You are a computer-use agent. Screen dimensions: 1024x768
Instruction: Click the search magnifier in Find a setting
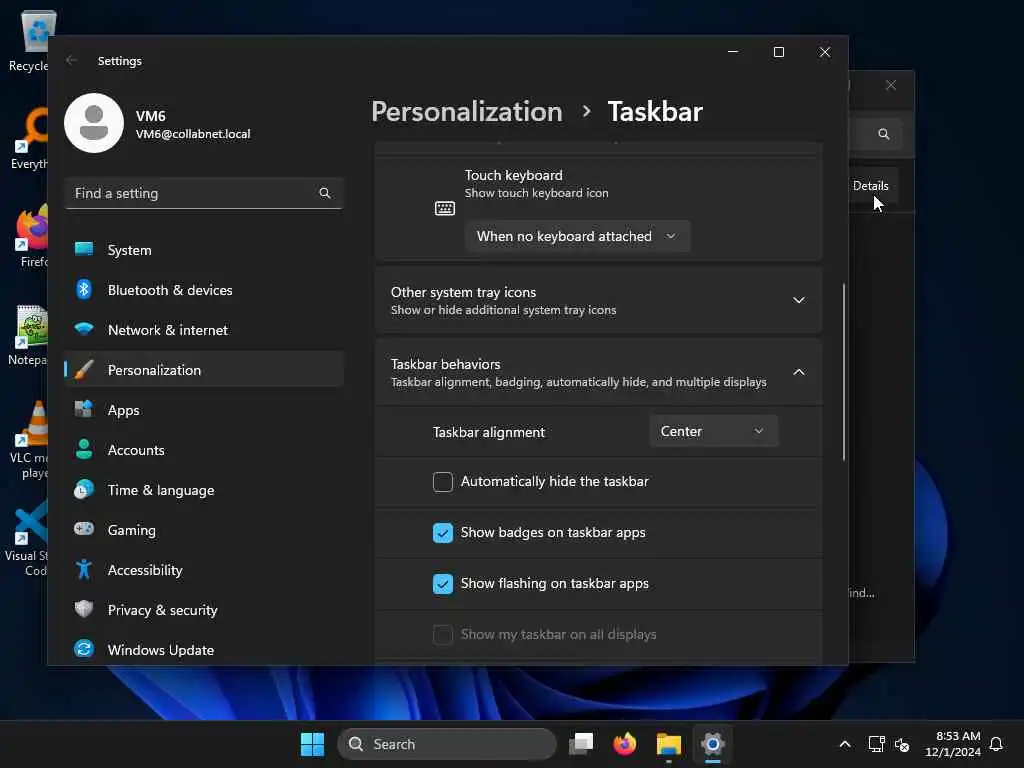pos(325,193)
